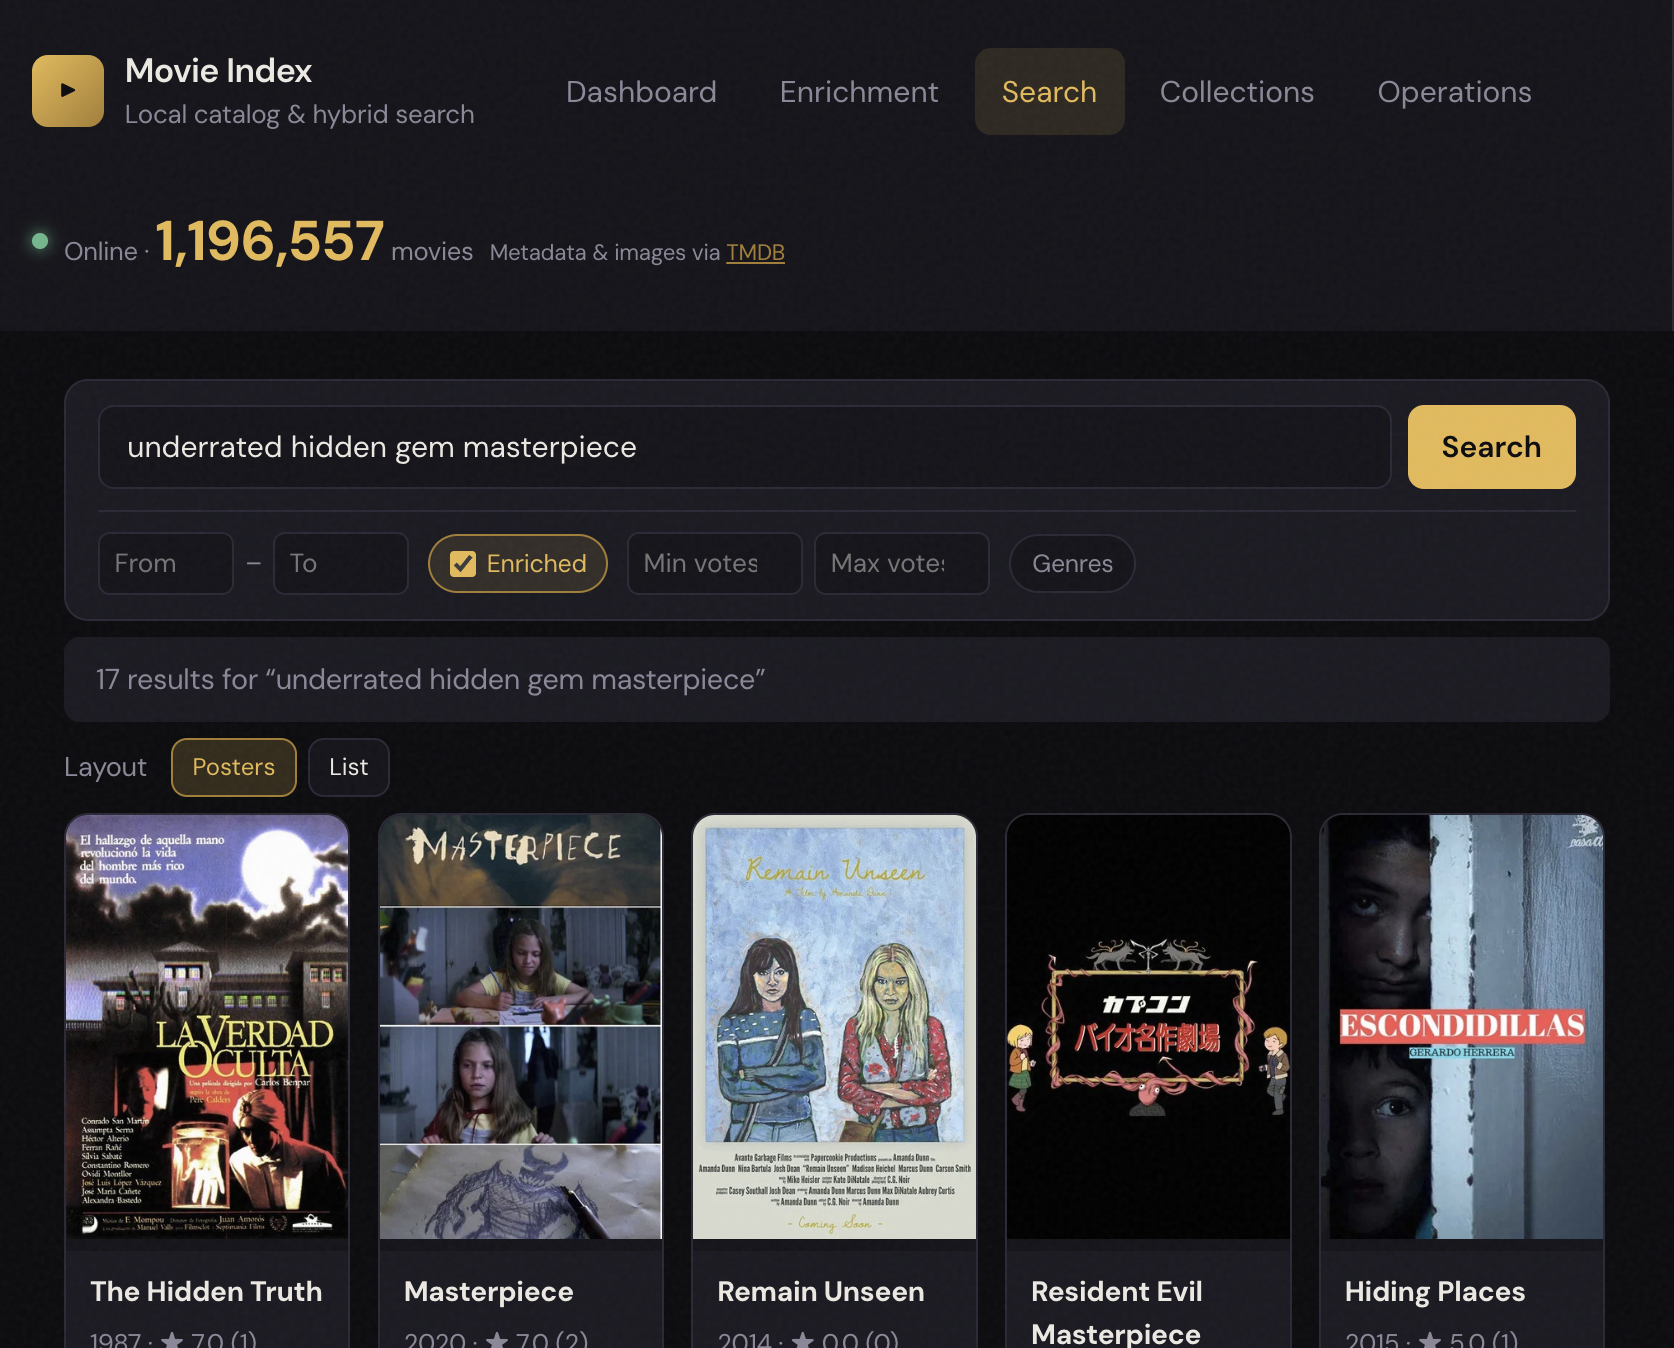The width and height of the screenshot is (1674, 1348).
Task: Open the TMDB attribution link
Action: click(755, 253)
